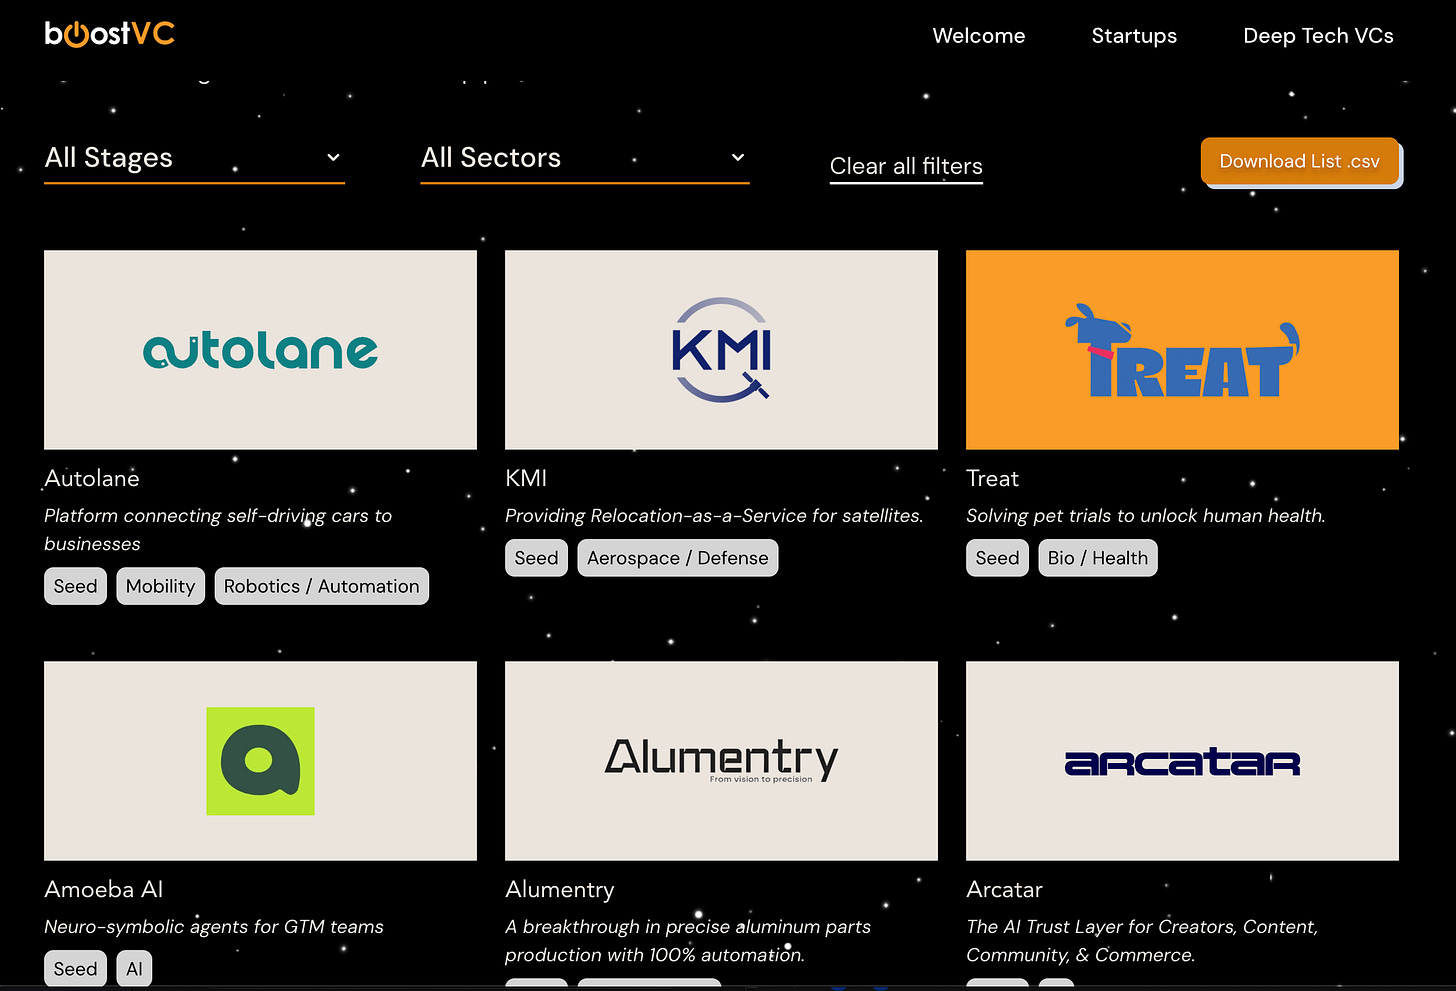The height and width of the screenshot is (991, 1456).
Task: Click the boostVC logo
Action: coord(110,34)
